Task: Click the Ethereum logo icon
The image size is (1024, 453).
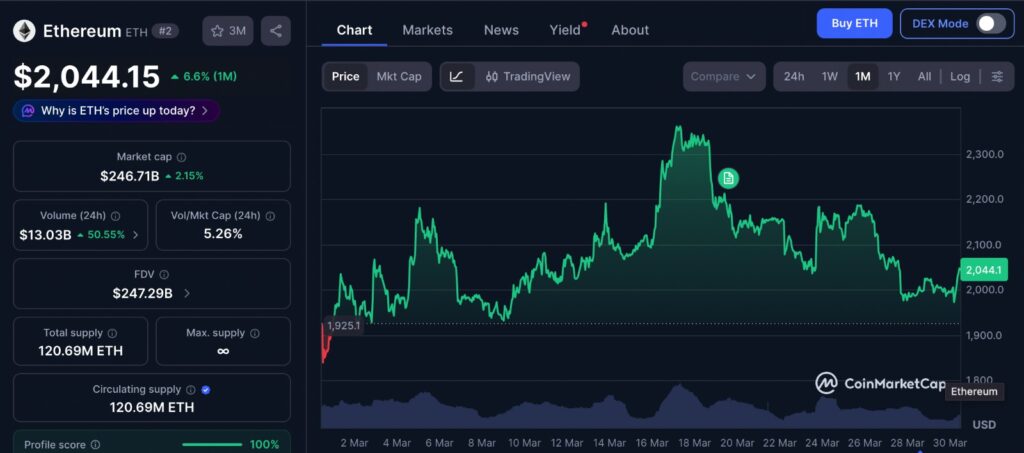Action: [x=25, y=31]
